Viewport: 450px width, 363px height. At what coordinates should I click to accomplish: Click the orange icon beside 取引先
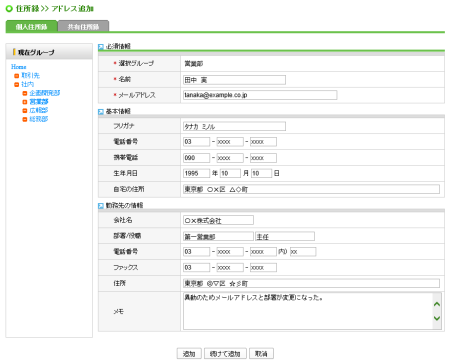tap(16, 76)
